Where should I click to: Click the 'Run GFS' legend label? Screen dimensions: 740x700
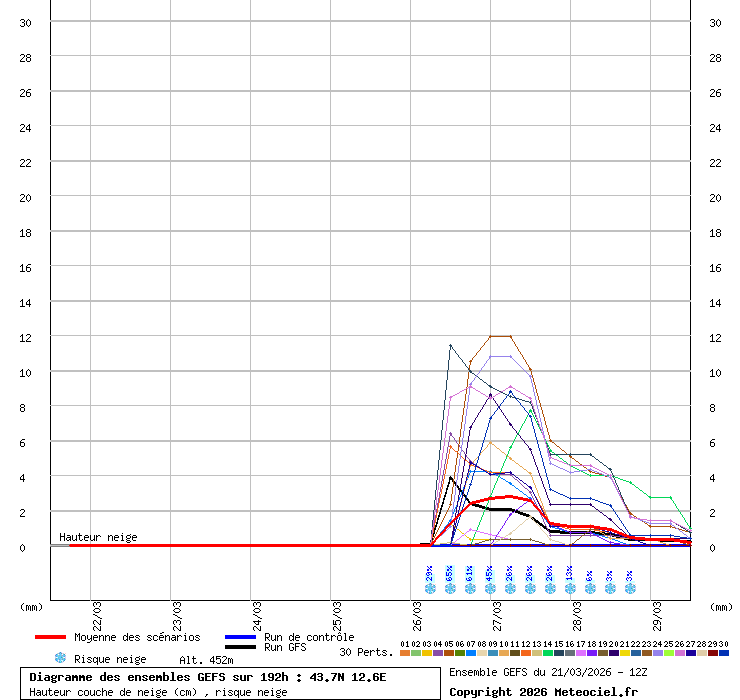point(285,647)
